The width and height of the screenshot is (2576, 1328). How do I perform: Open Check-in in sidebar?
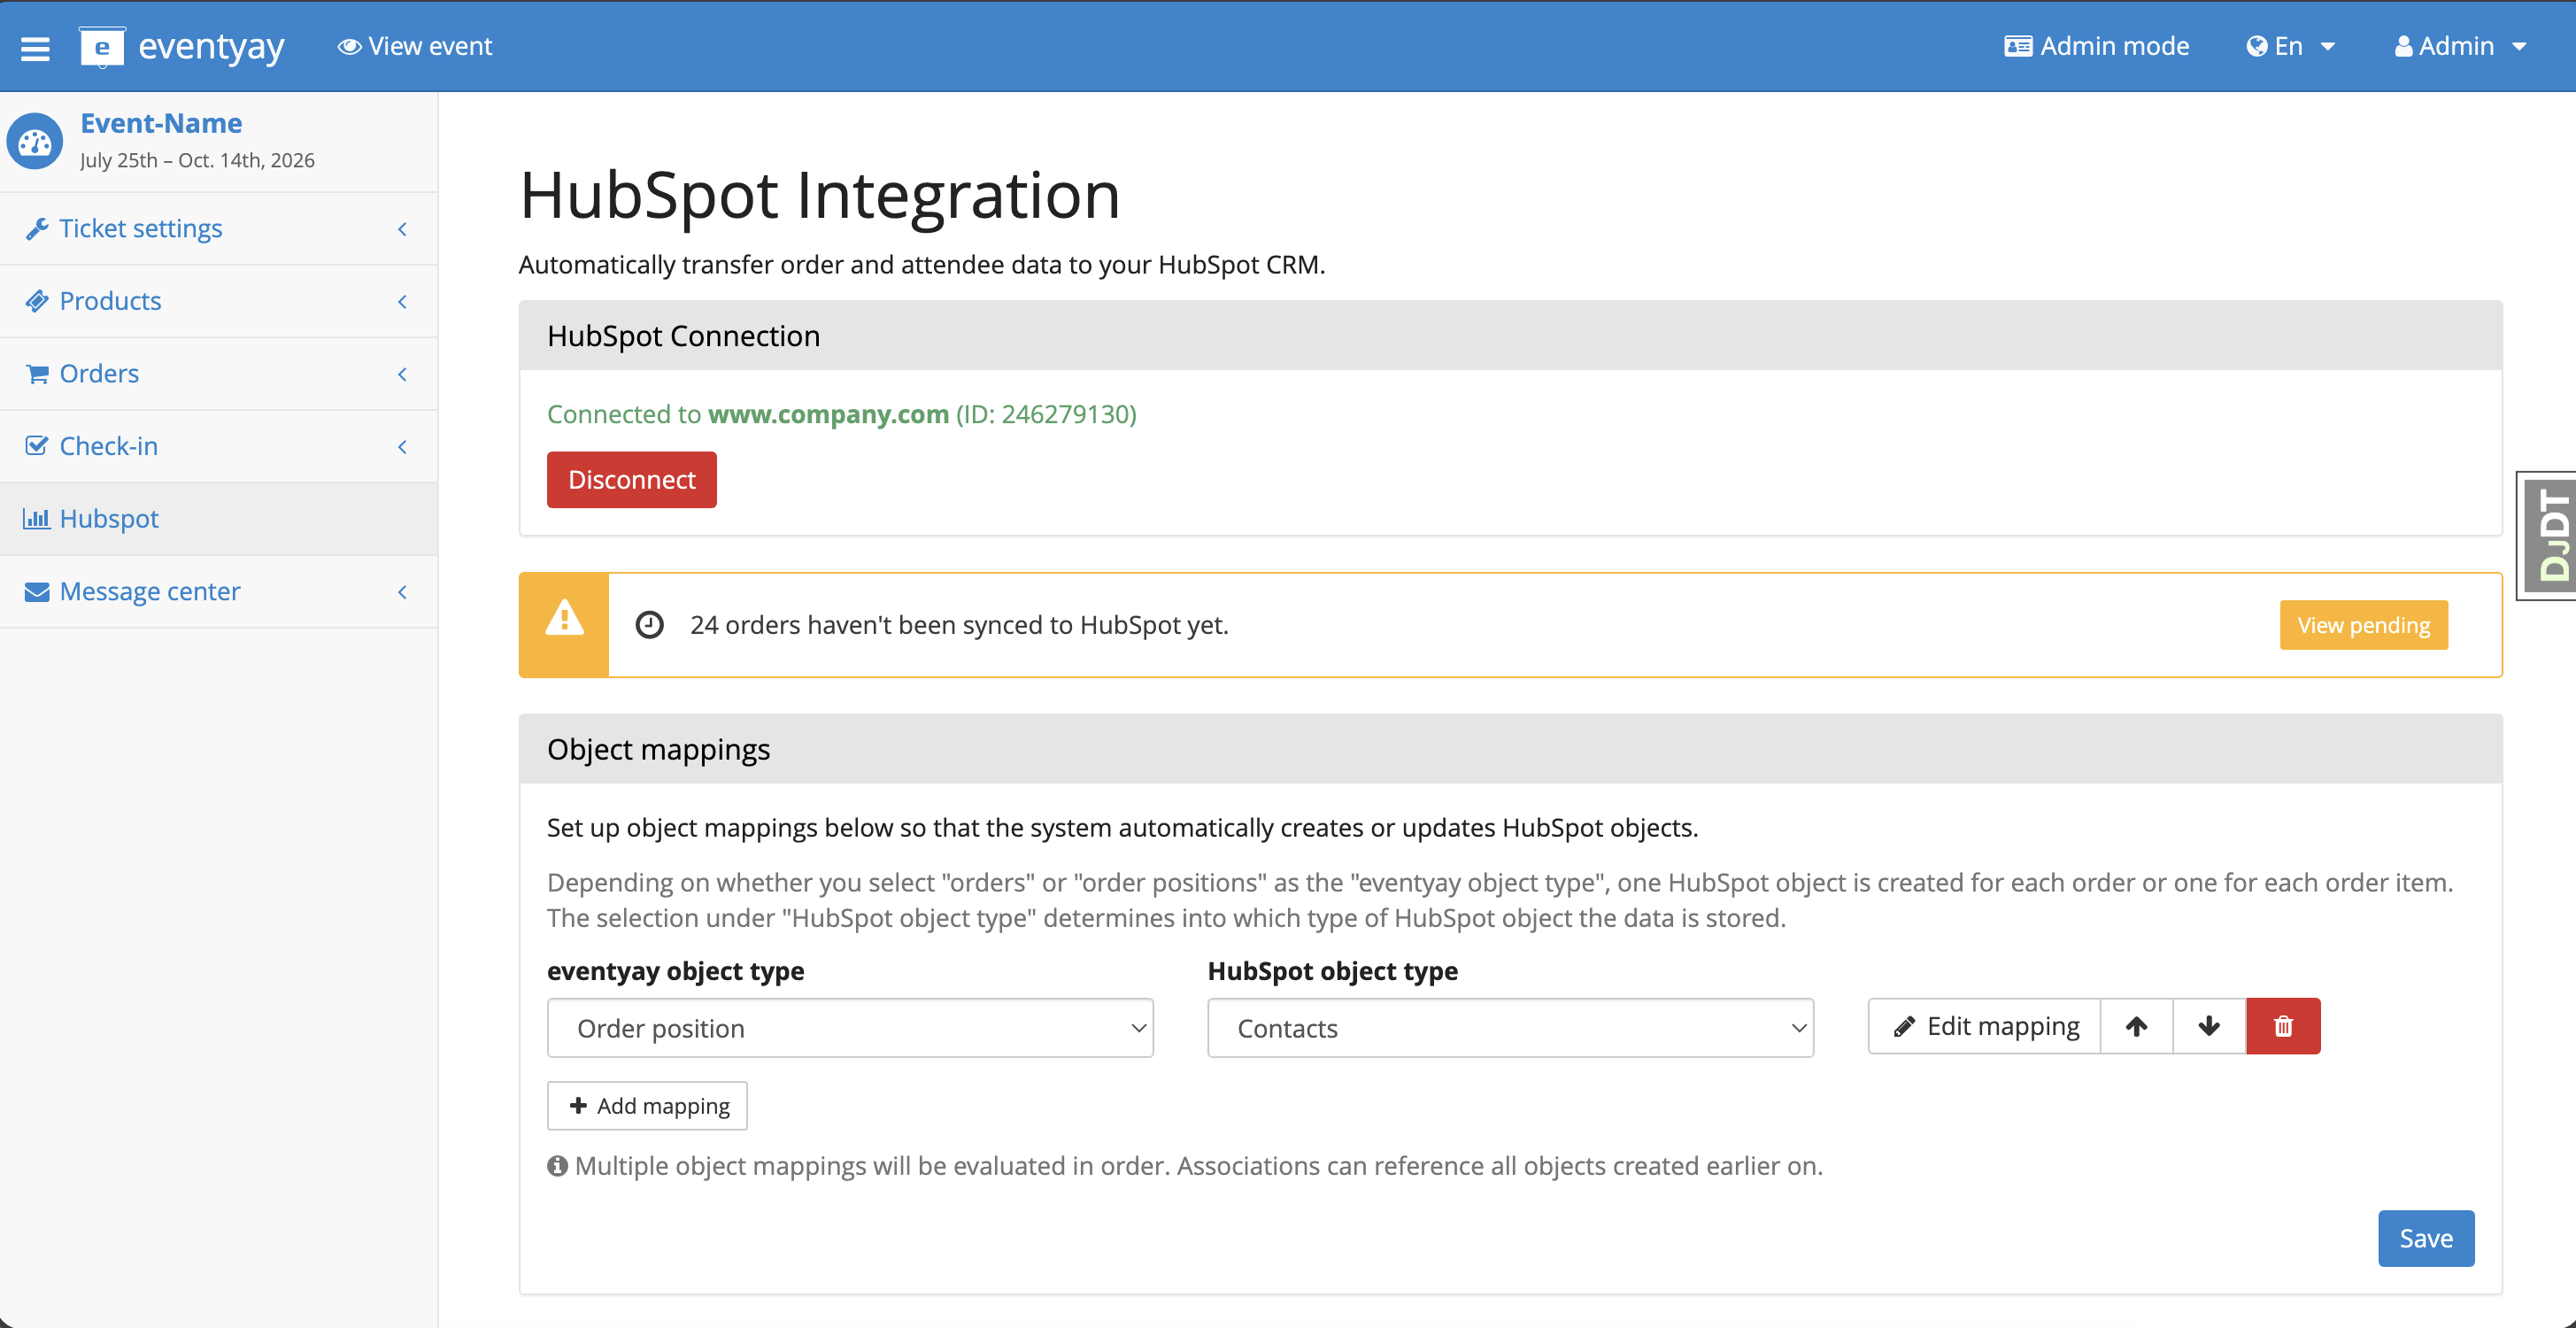[x=218, y=446]
